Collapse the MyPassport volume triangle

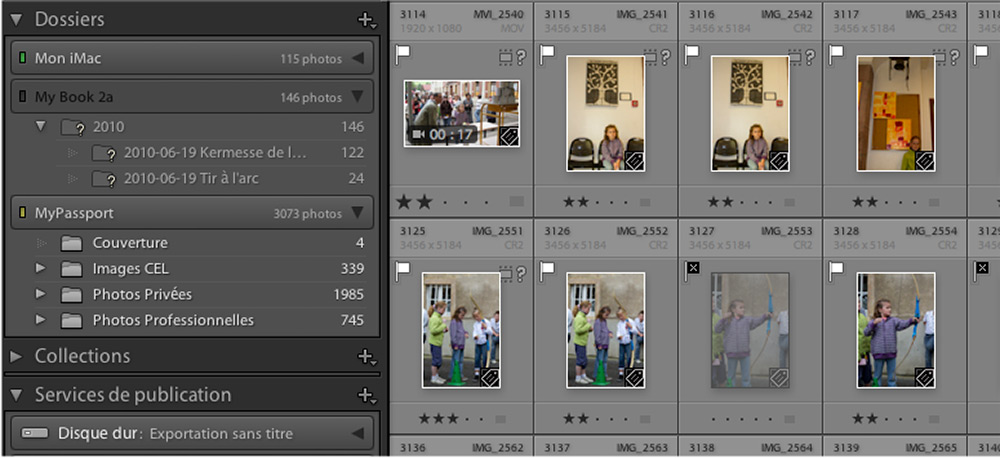tap(358, 212)
